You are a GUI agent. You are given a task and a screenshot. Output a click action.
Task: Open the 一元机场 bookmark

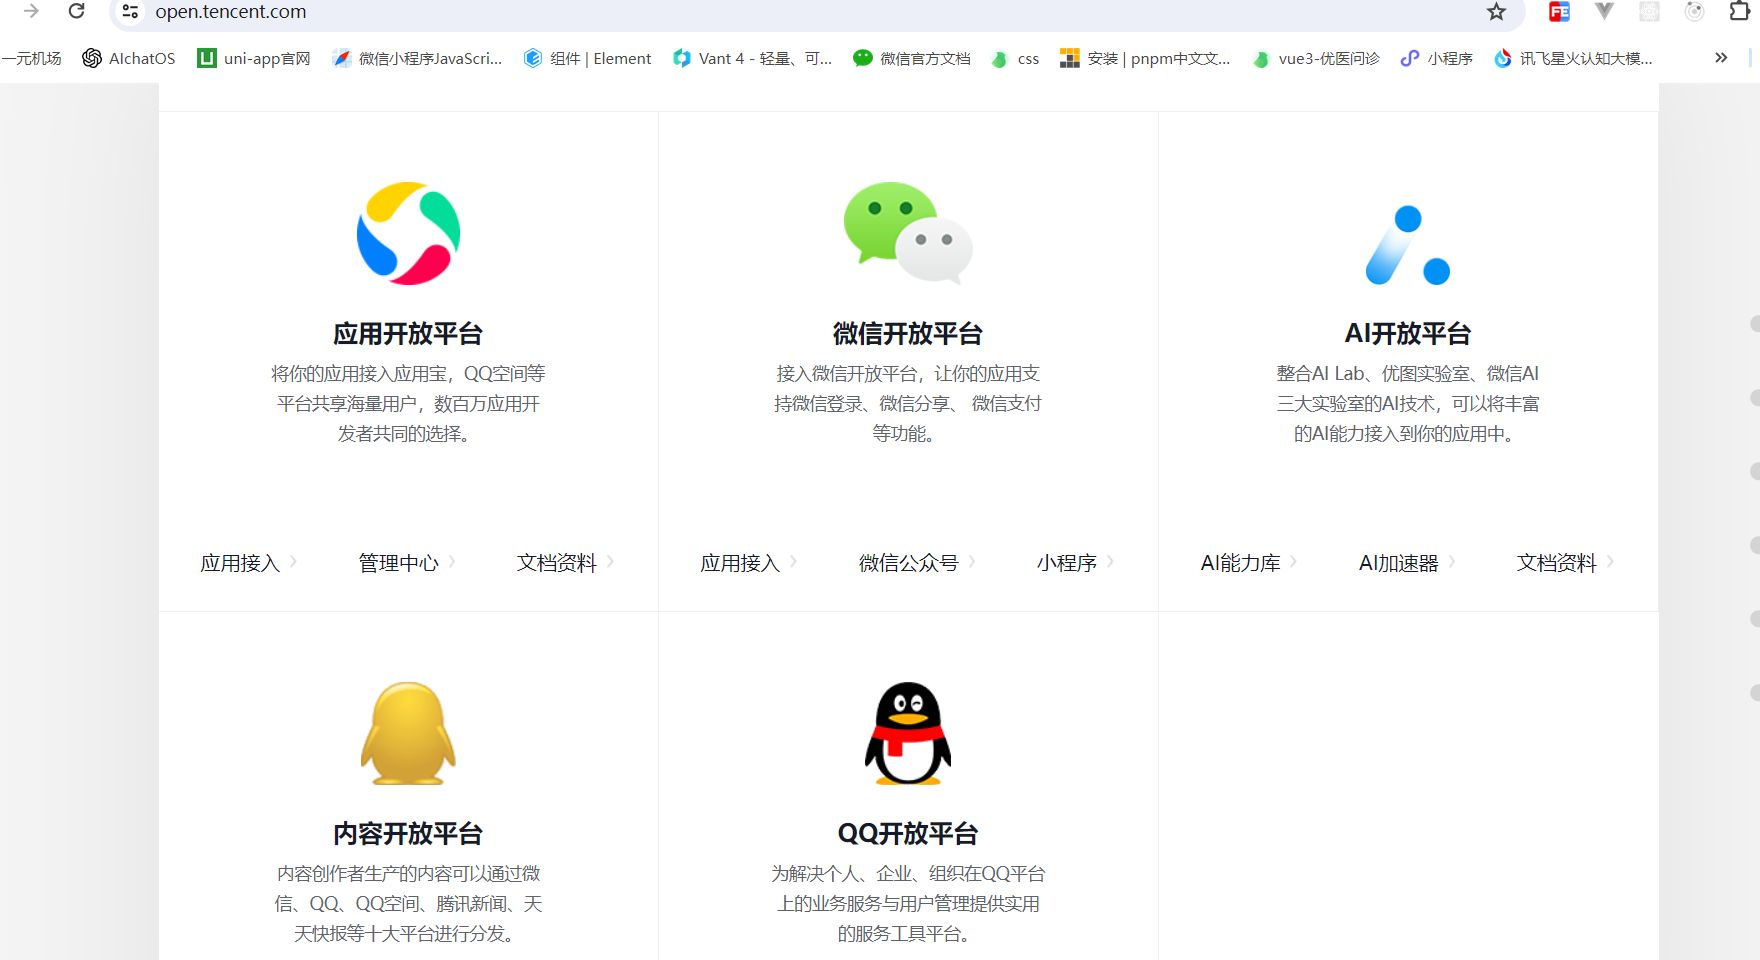pyautogui.click(x=31, y=58)
